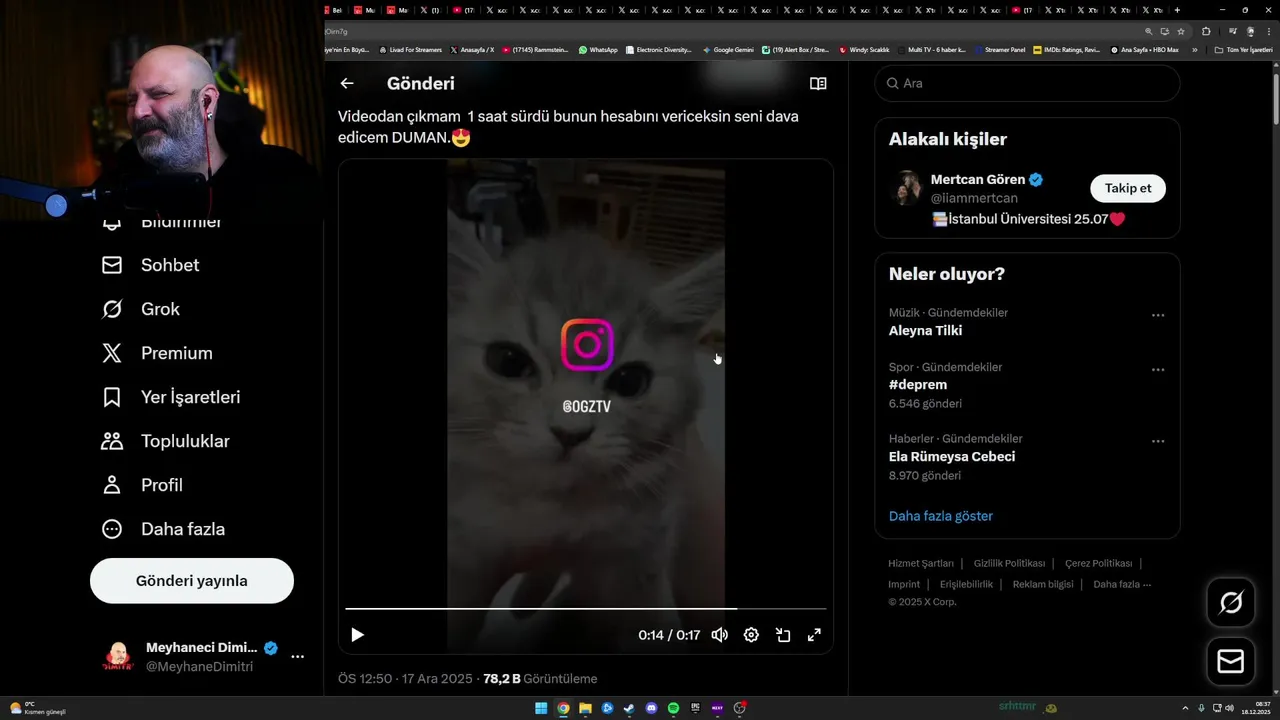The image size is (1280, 720).
Task: Click the post timestamp ÖS 12:50
Action: coord(405,679)
